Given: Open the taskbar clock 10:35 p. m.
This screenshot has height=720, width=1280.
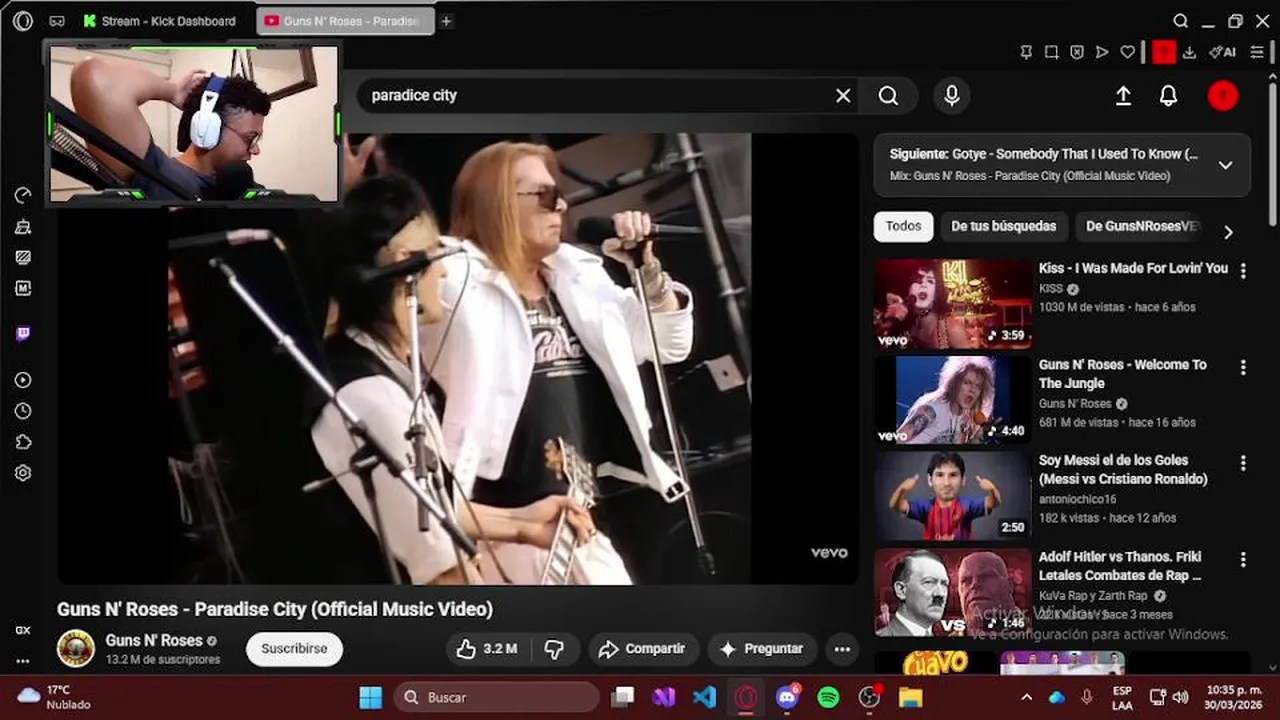Looking at the screenshot, I should [1235, 697].
